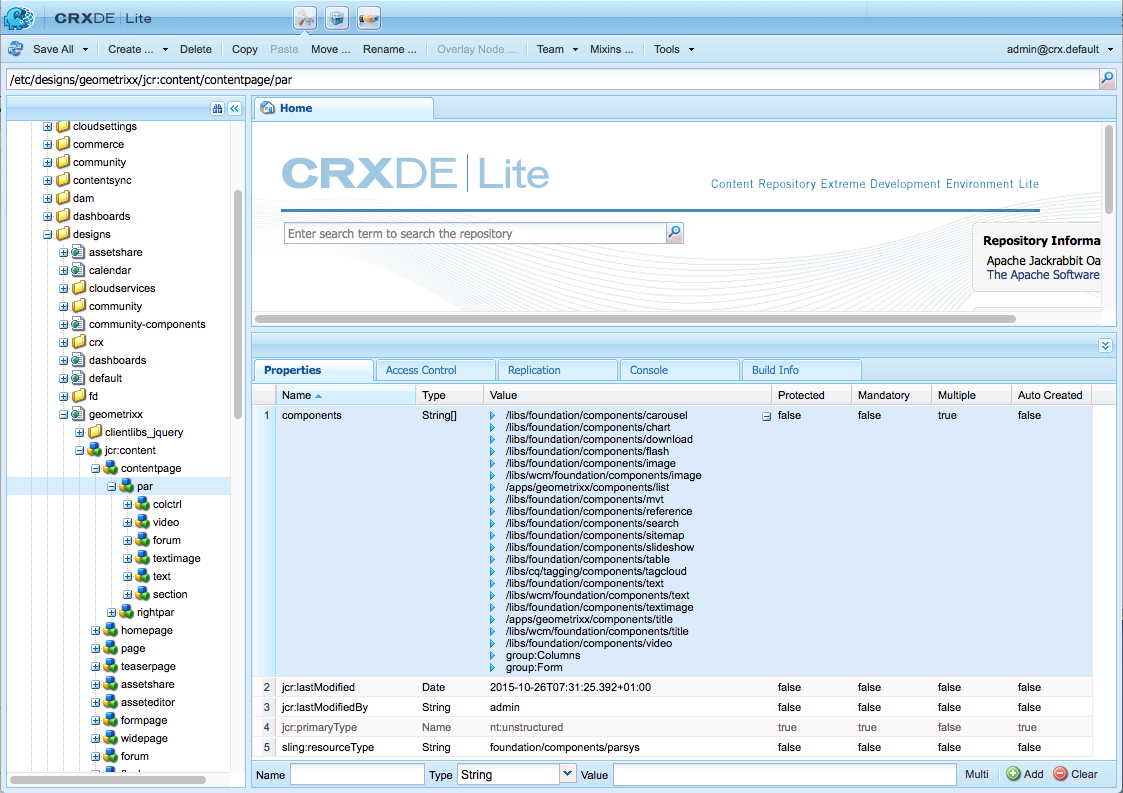
Task: Click the path address input field
Action: [x=552, y=80]
